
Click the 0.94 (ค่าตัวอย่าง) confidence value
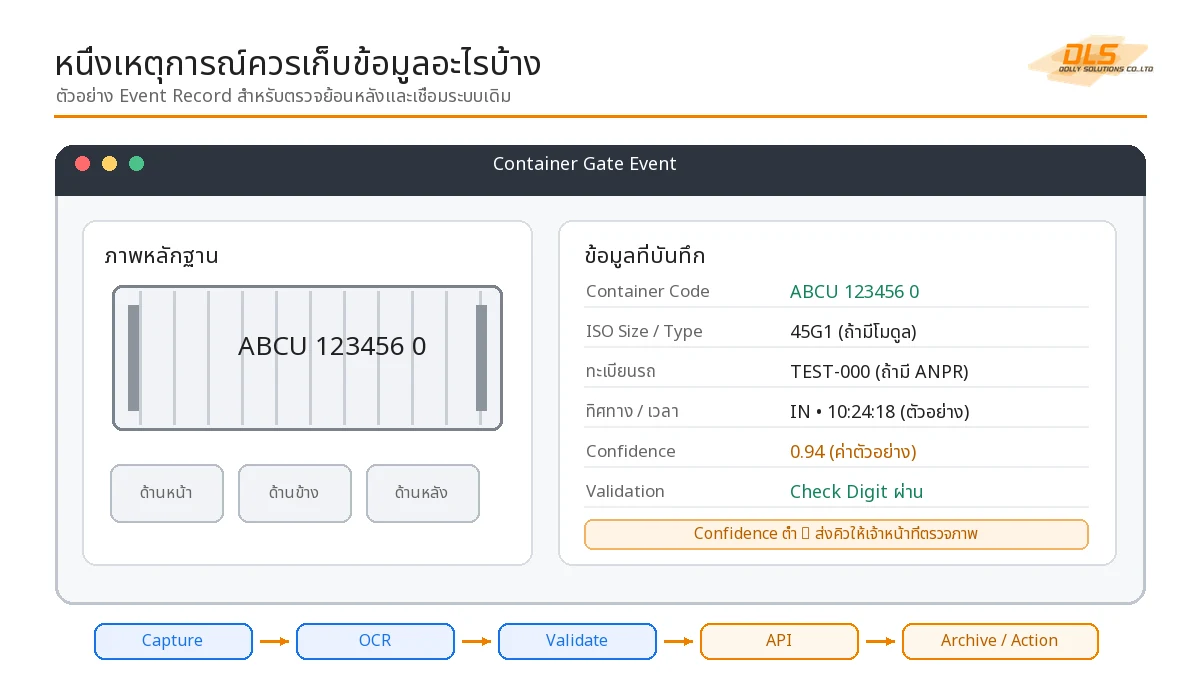pyautogui.click(x=853, y=452)
